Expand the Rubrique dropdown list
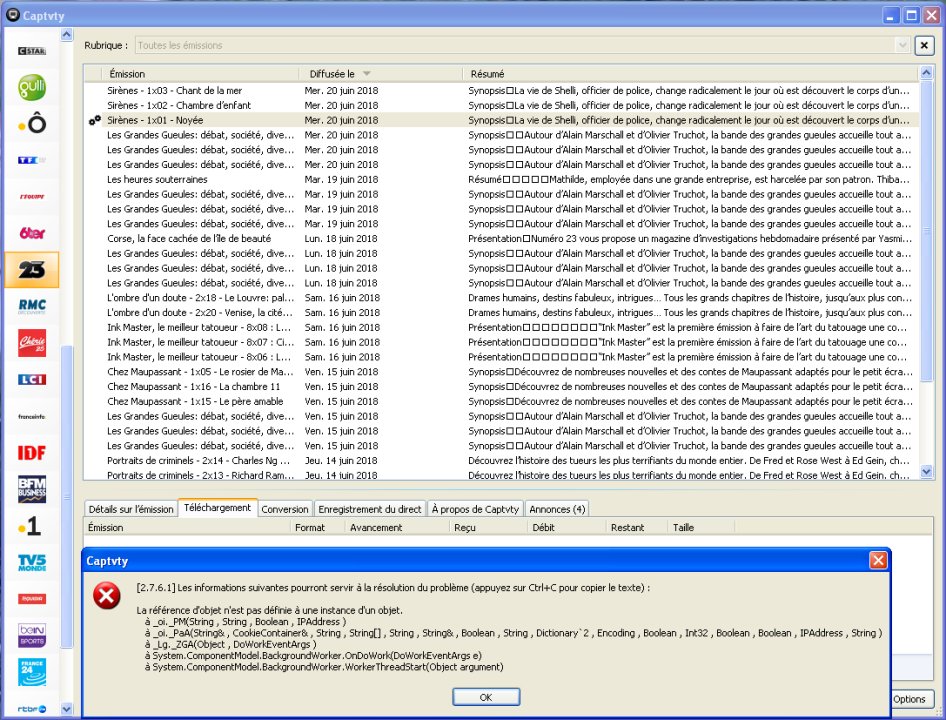 pos(902,45)
